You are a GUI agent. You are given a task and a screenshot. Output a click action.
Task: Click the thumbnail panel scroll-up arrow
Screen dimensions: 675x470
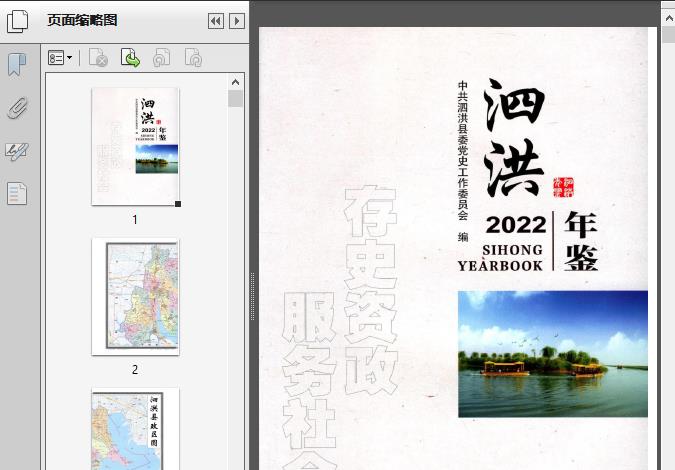235,82
